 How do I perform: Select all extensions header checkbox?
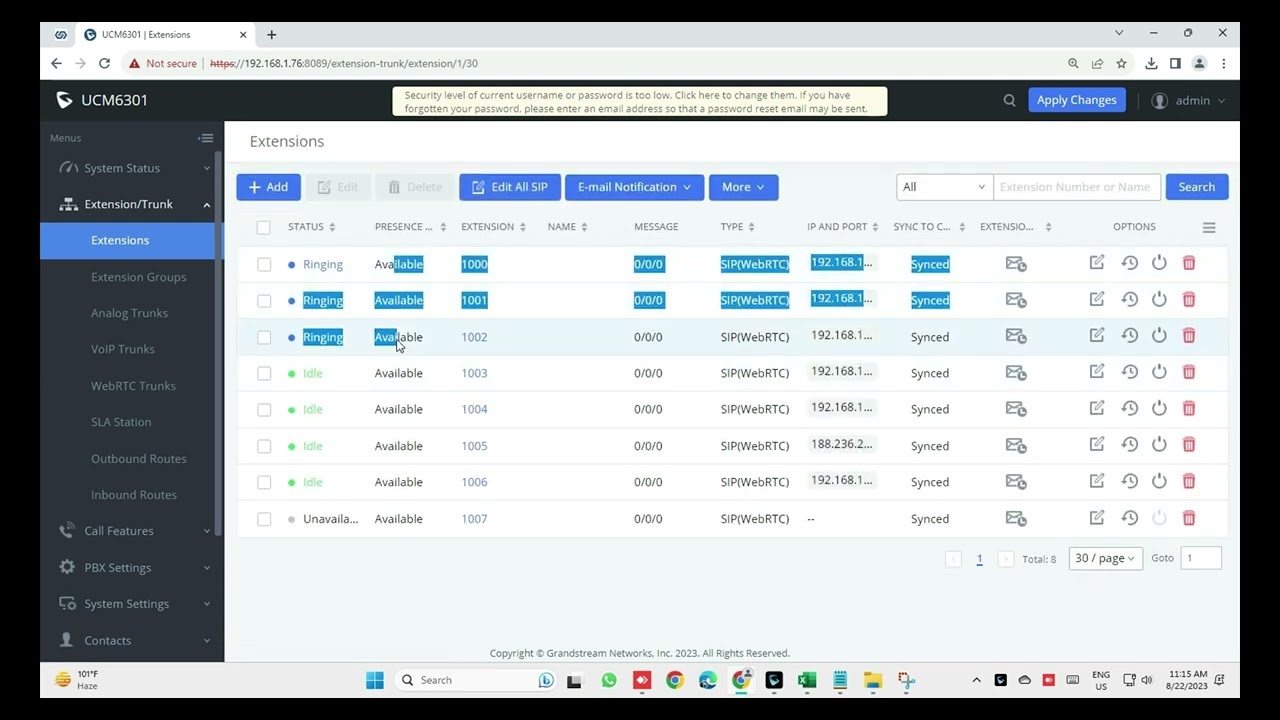pos(263,227)
